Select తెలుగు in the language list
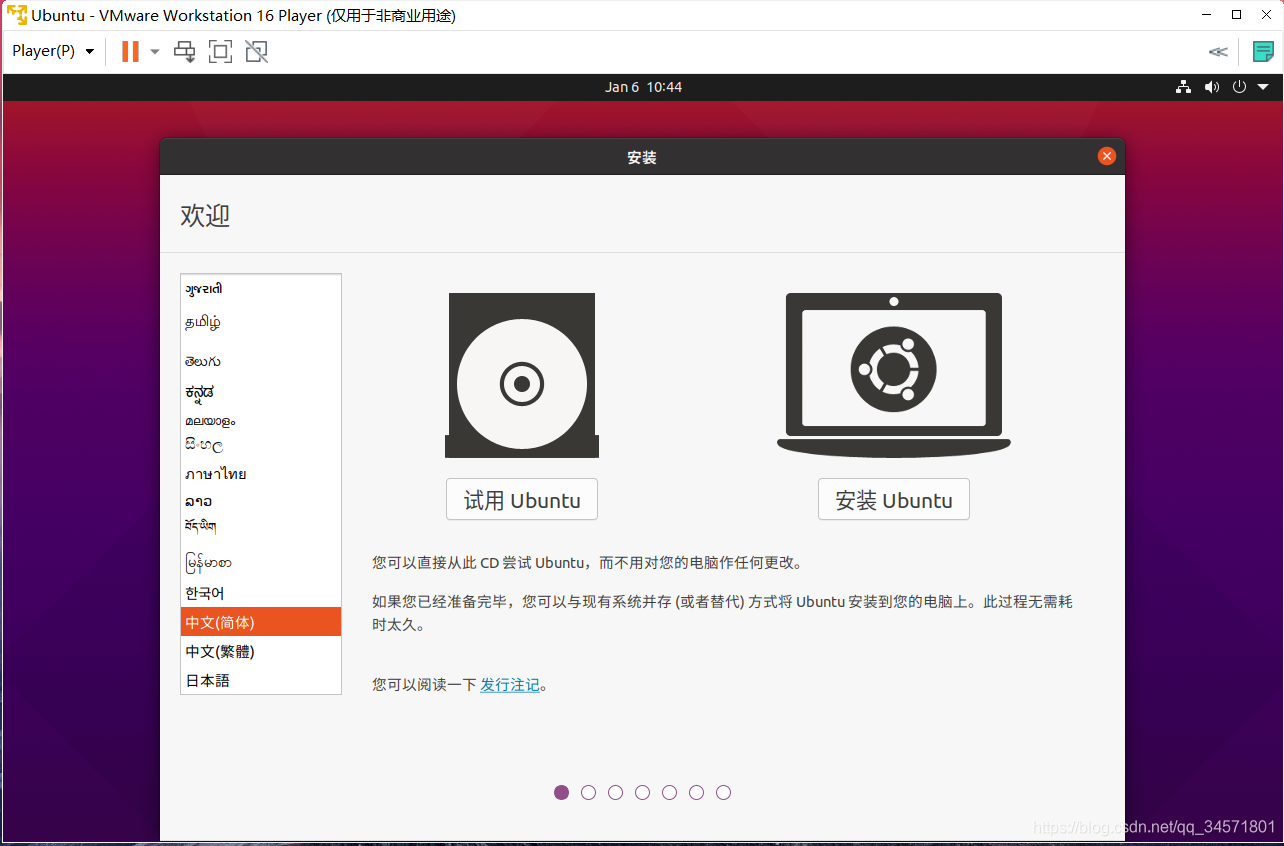1284x846 pixels. [261, 361]
